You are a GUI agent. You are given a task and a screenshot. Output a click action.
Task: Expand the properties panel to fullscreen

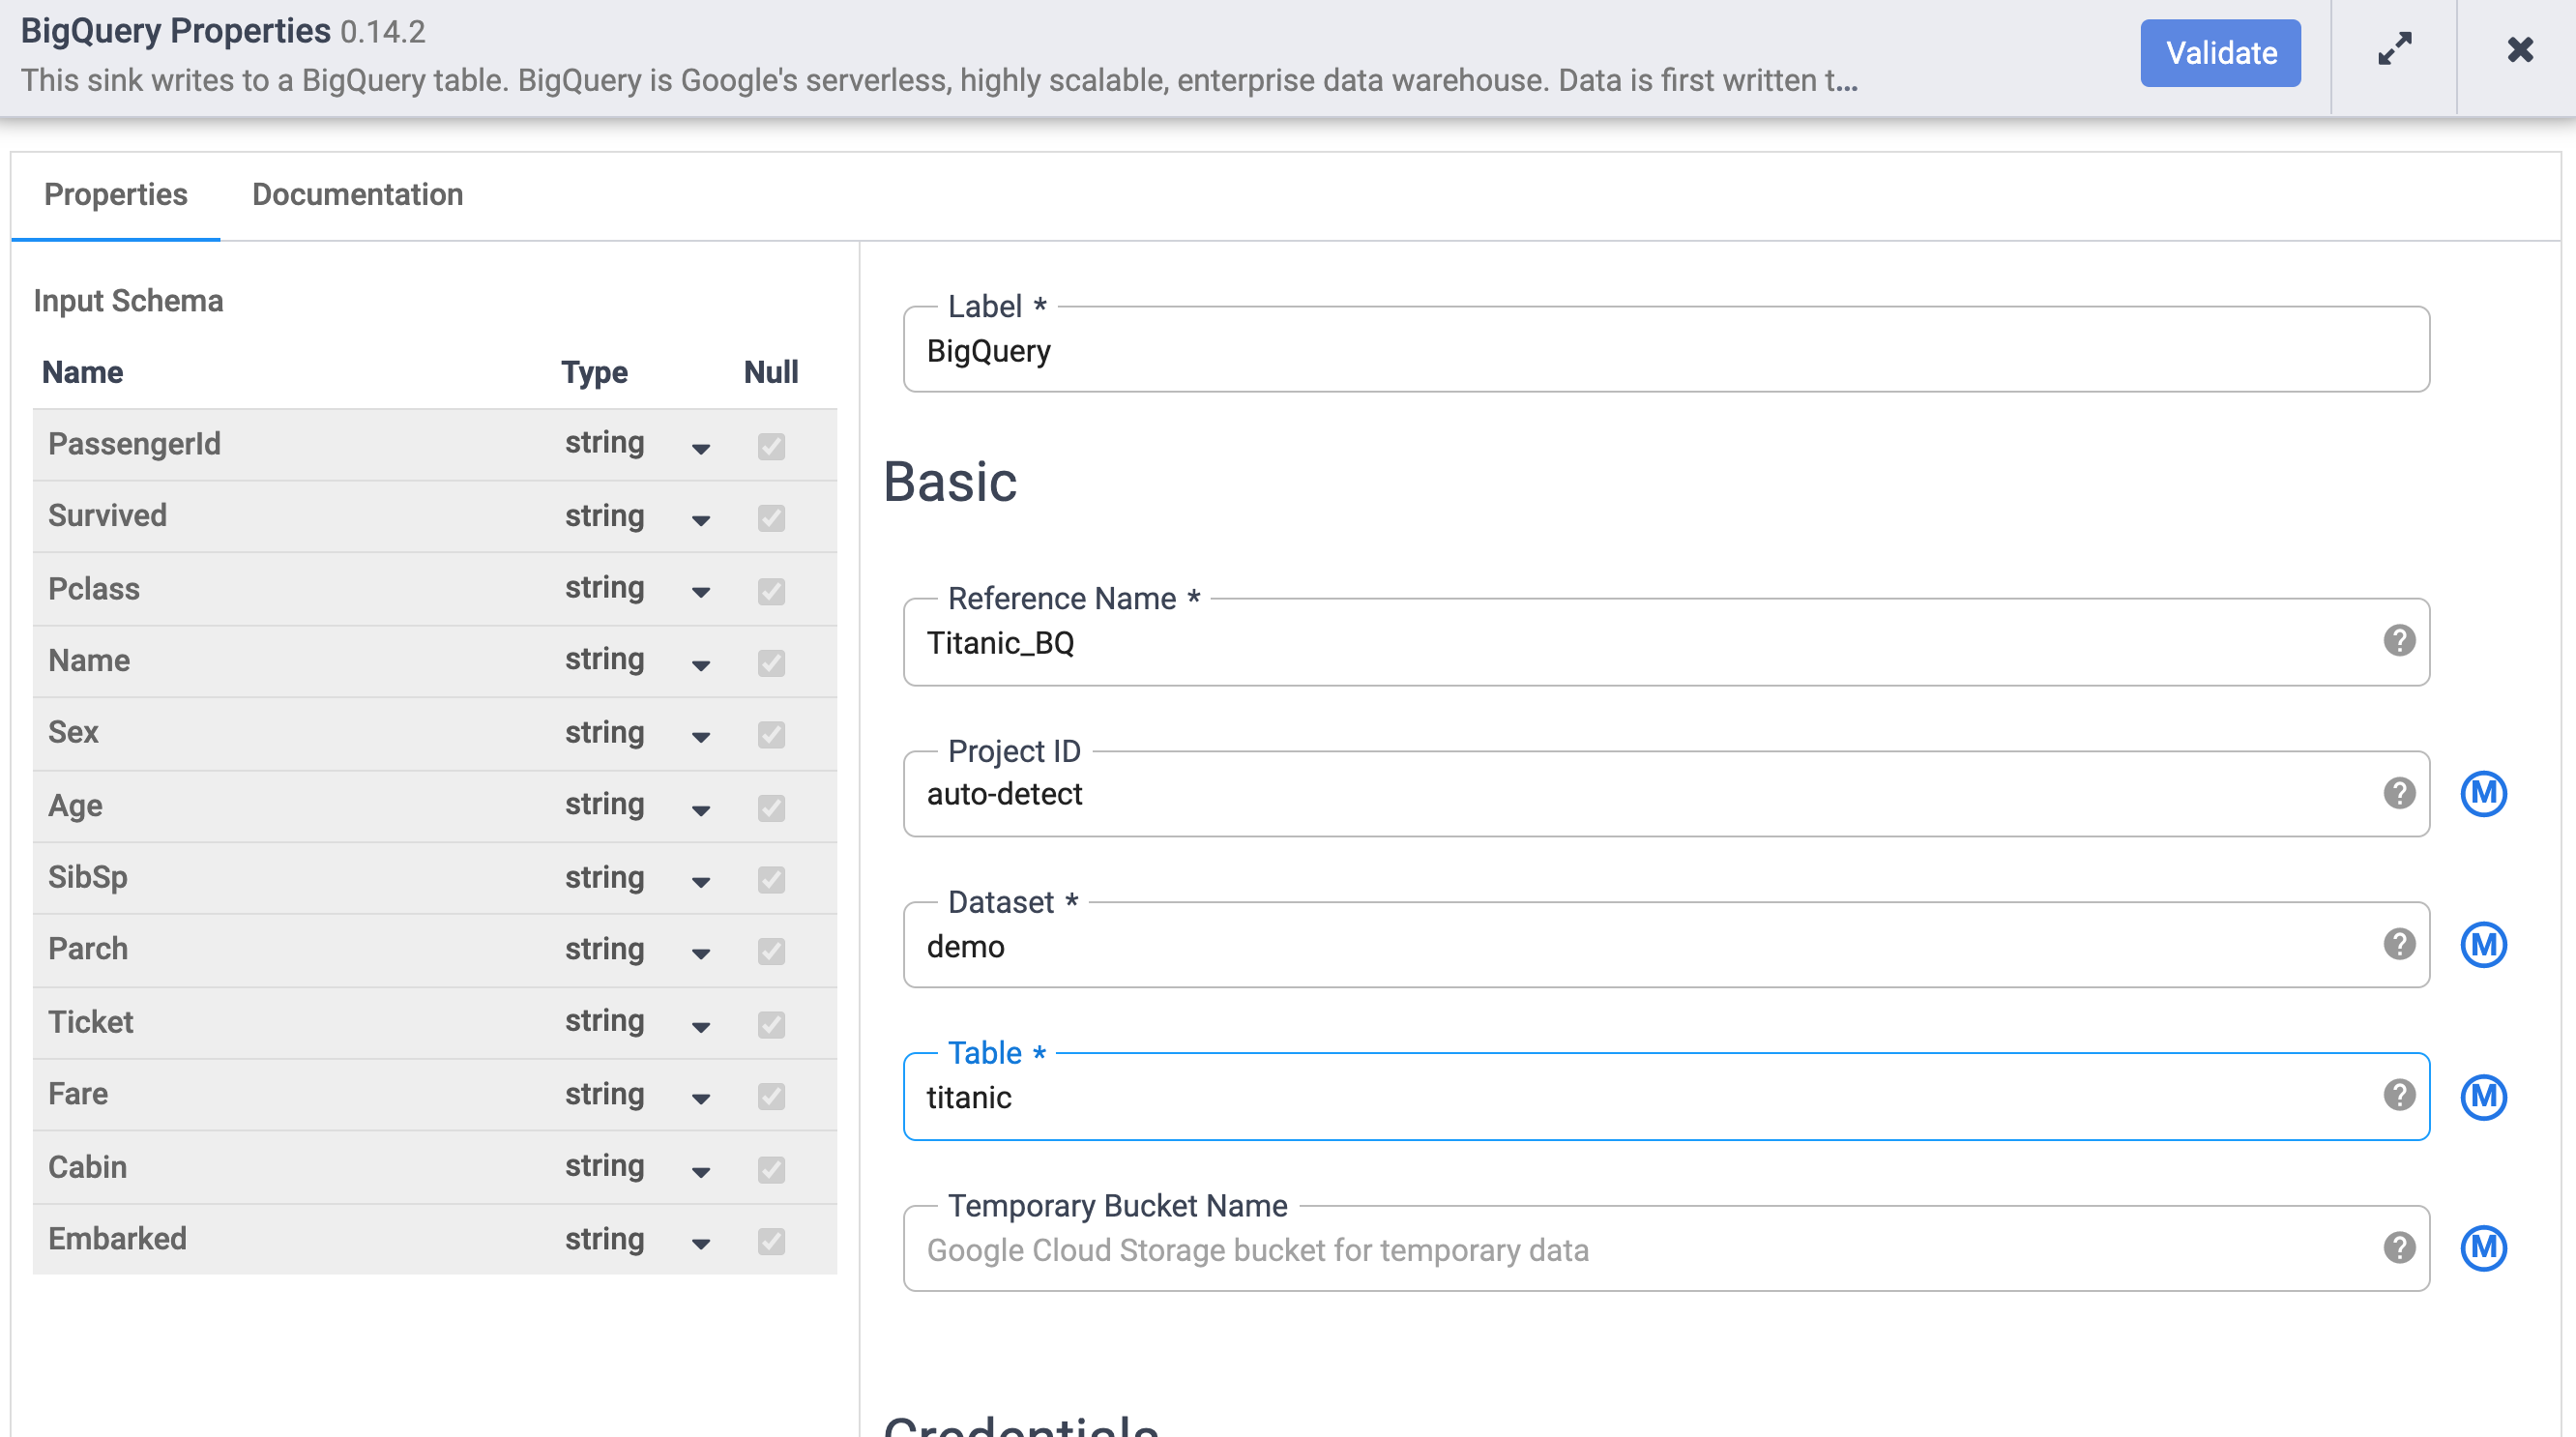pyautogui.click(x=2395, y=49)
